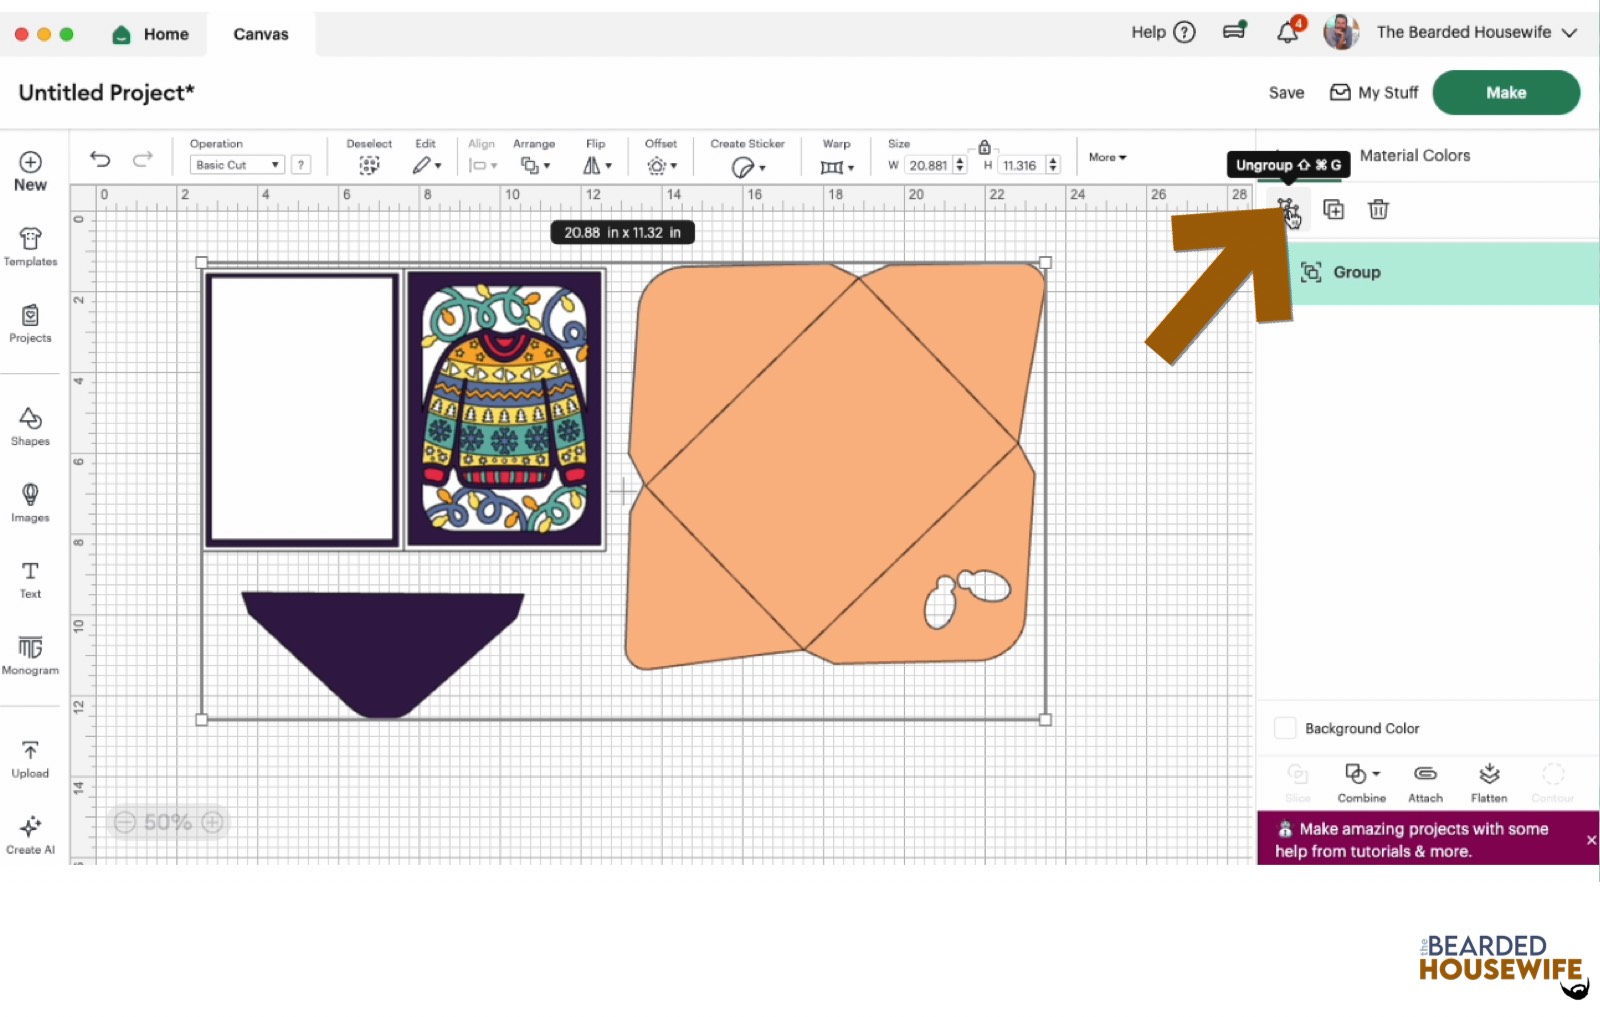Image resolution: width=1600 pixels, height=1017 pixels.
Task: Expand the Arrange options dropdown
Action: [x=536, y=164]
